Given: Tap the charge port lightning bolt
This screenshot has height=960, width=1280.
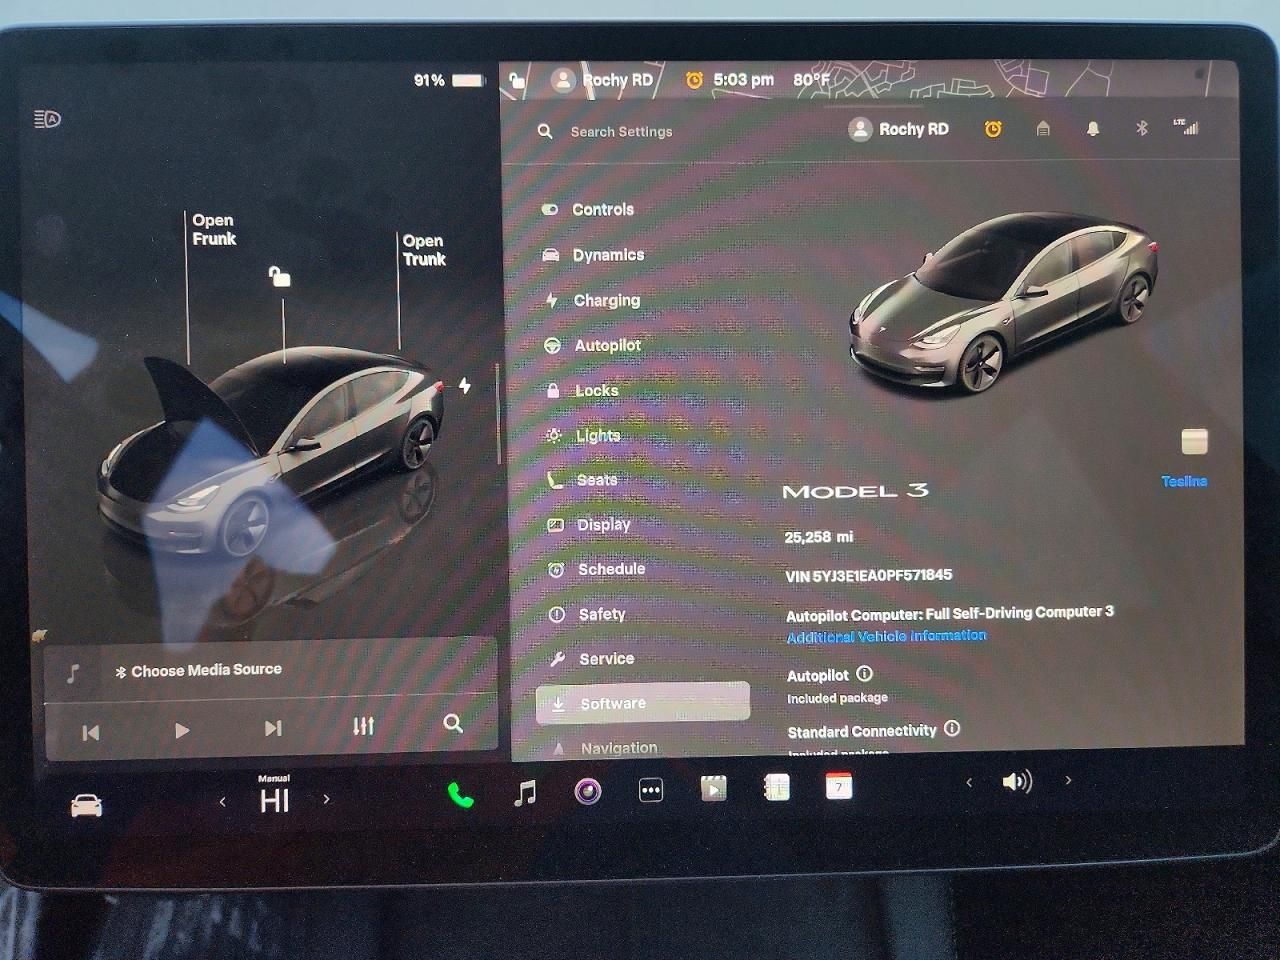Looking at the screenshot, I should coord(464,383).
